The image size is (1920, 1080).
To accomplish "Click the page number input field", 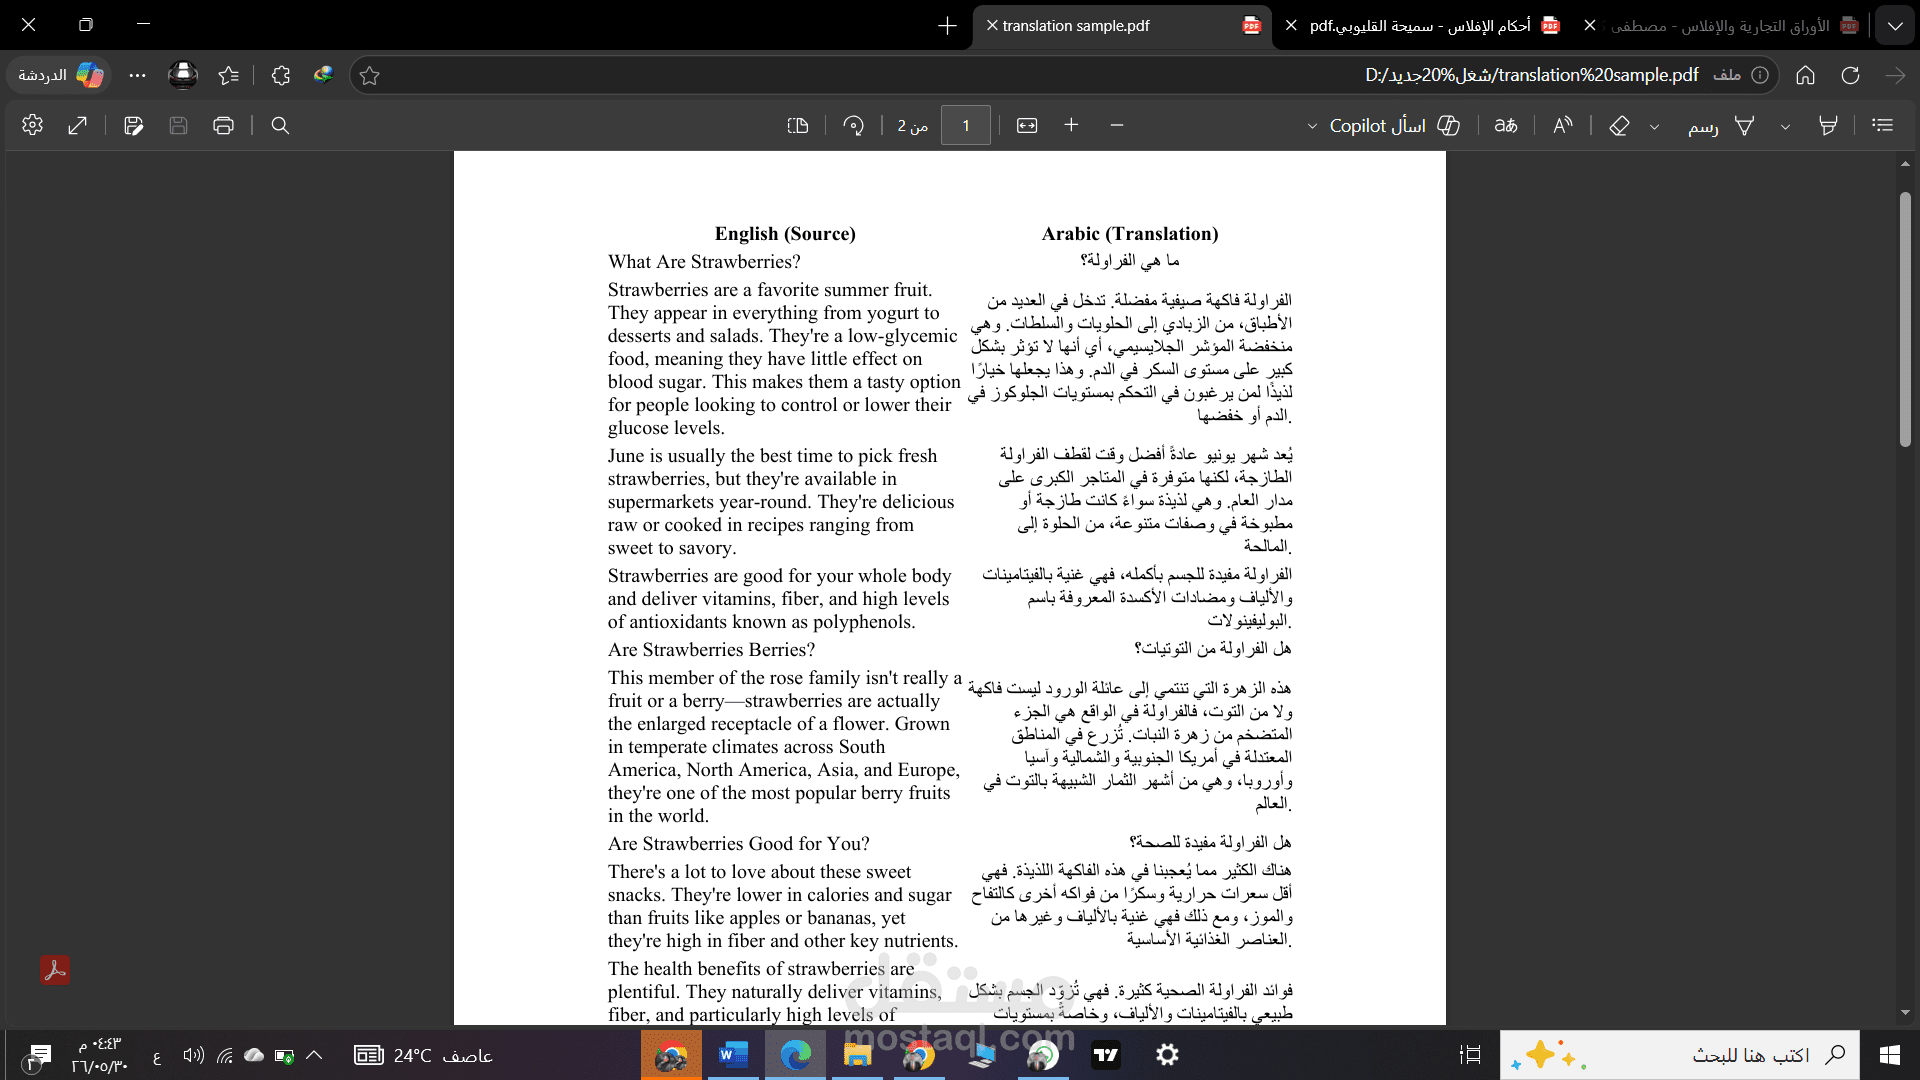I will click(966, 125).
